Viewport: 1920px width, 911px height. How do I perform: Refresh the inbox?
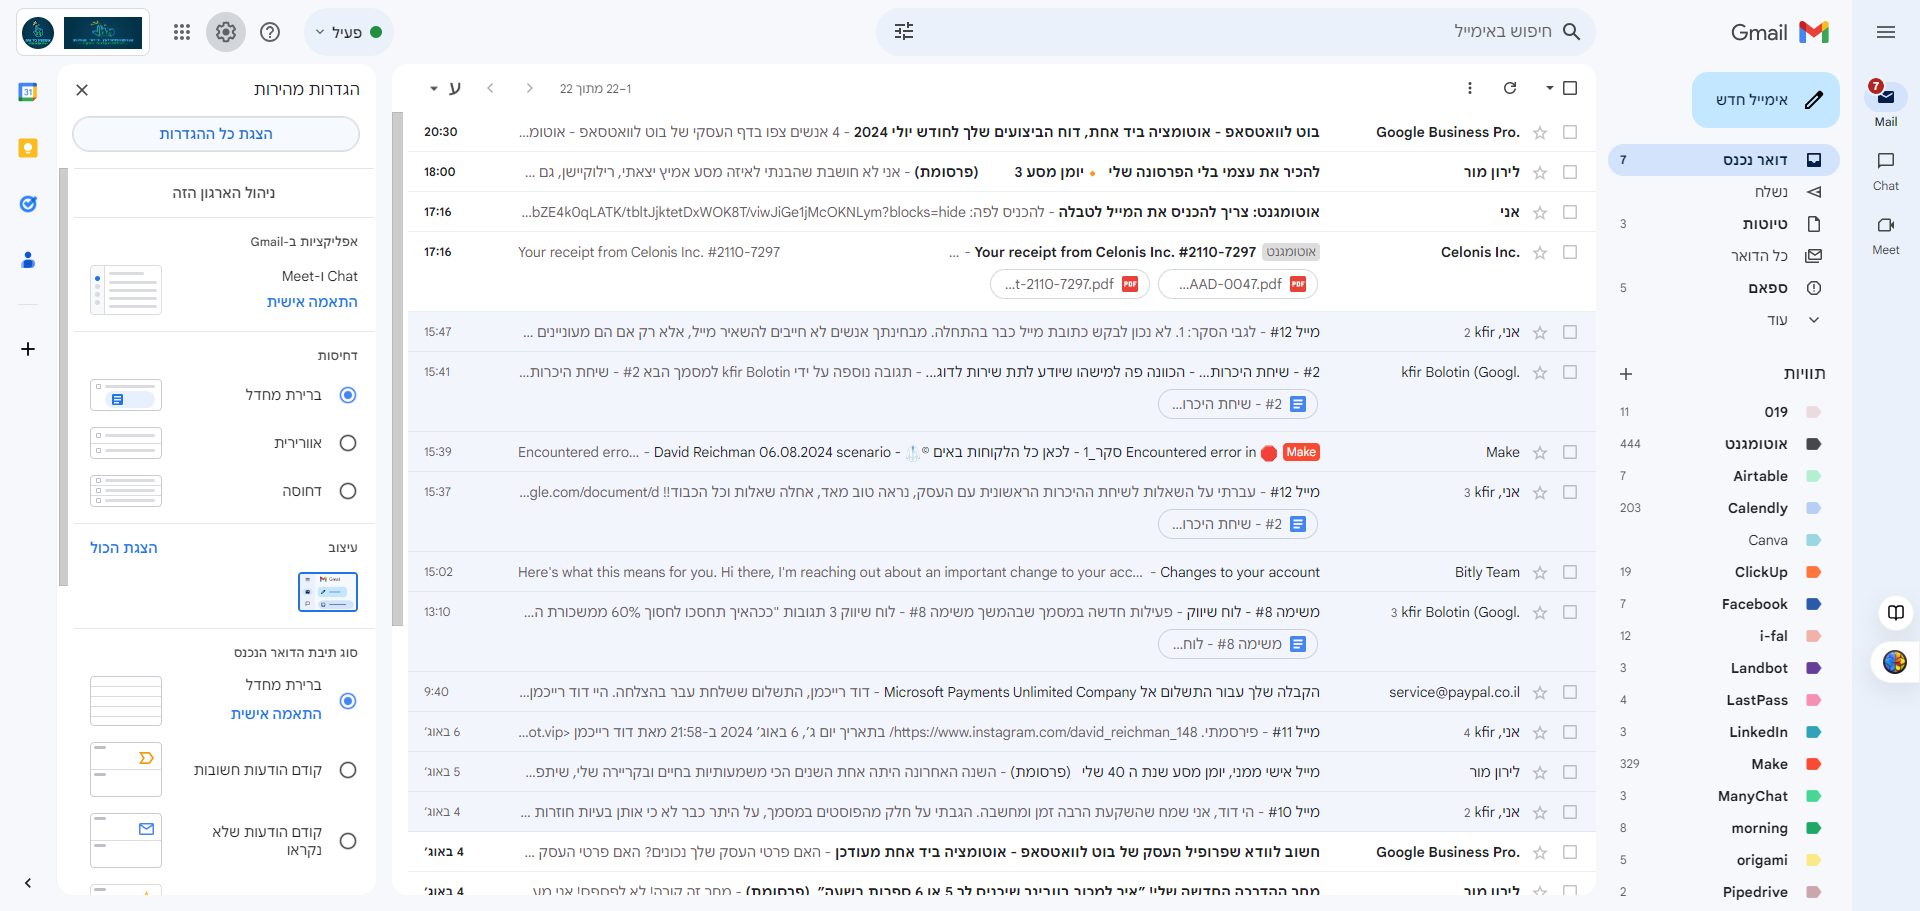coord(1510,88)
